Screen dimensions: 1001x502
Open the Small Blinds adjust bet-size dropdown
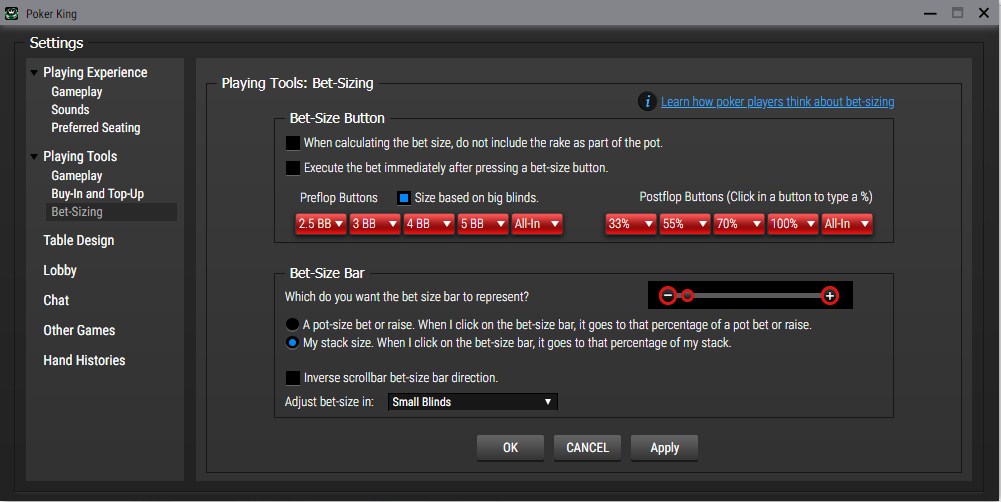coord(472,402)
